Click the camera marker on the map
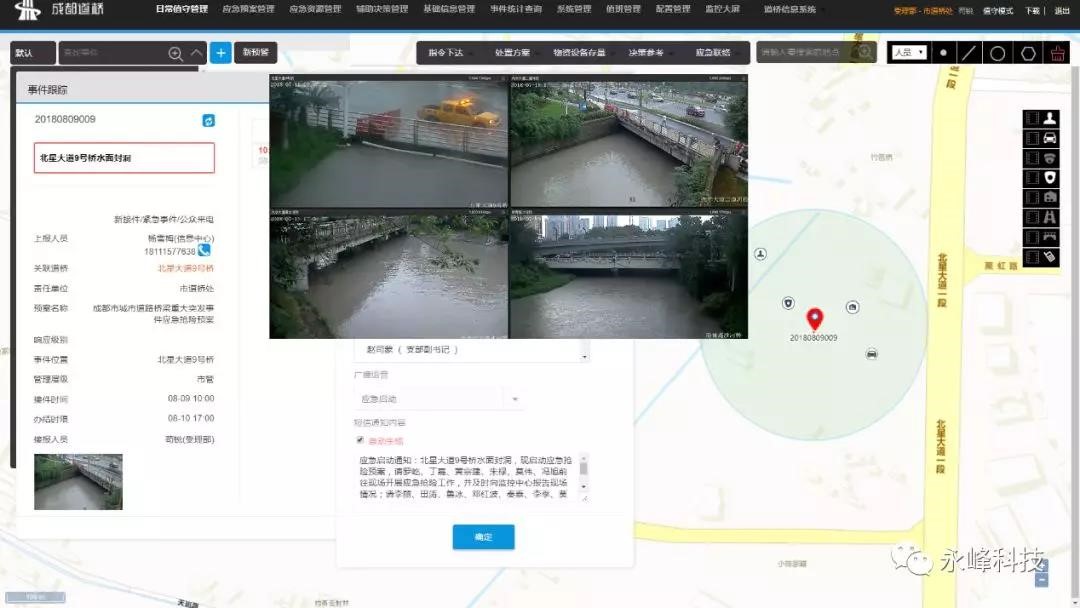 click(853, 307)
